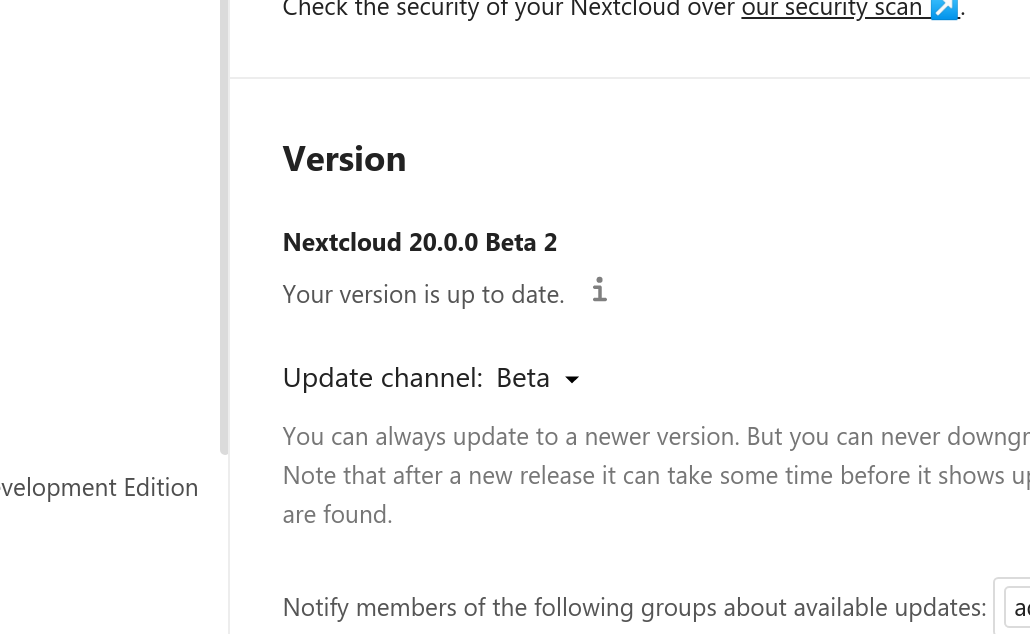Click the "Notify members of the following groups" label
Screen dimensions: 1030x634
coord(635,608)
